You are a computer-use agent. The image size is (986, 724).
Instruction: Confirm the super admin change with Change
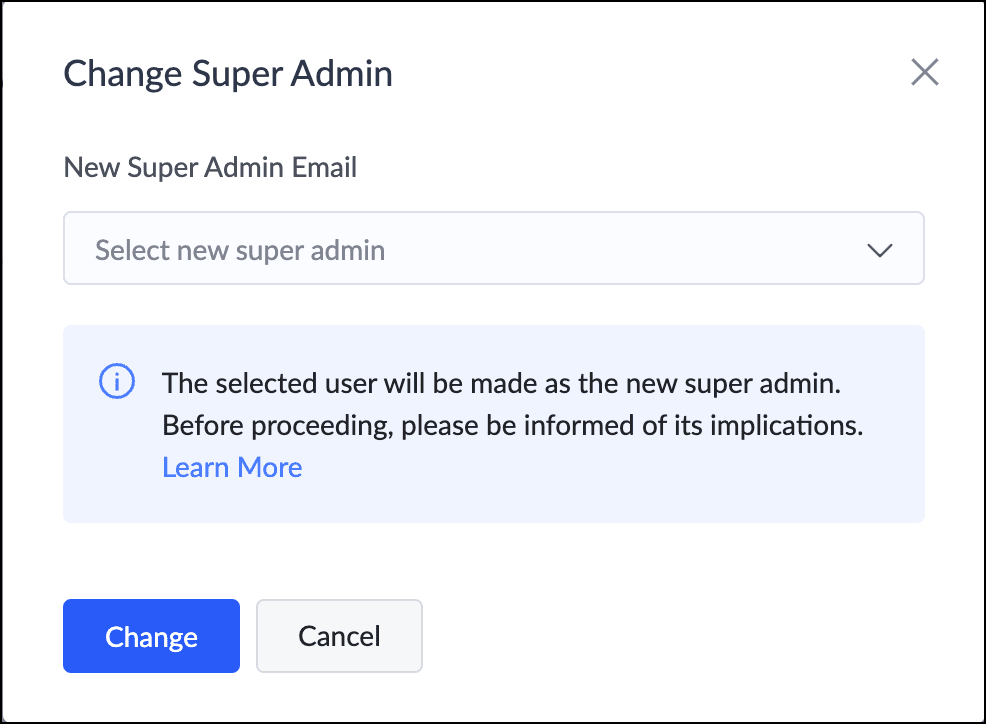coord(151,636)
